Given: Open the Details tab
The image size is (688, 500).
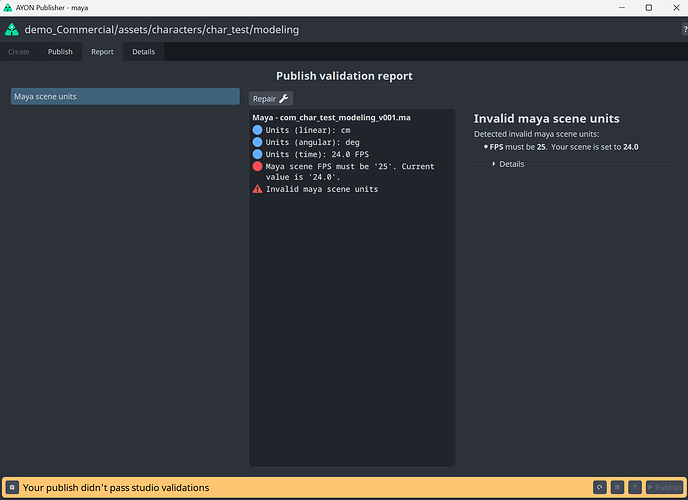Looking at the screenshot, I should click(144, 52).
